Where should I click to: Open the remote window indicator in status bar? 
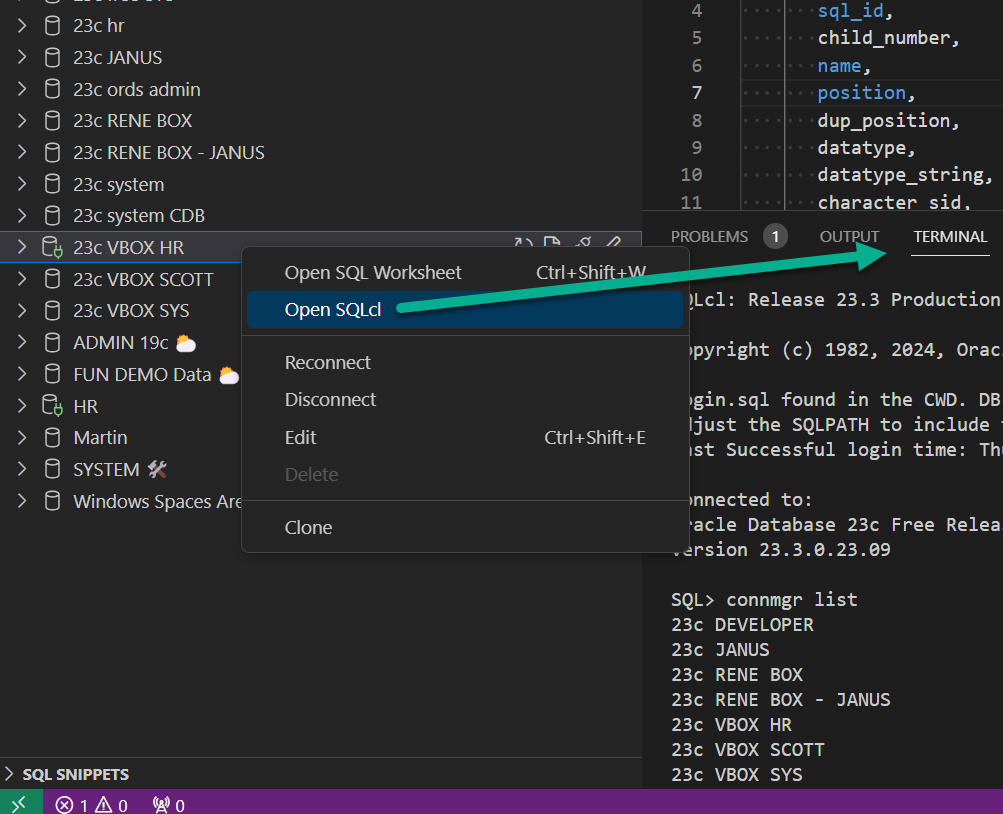click(x=20, y=804)
